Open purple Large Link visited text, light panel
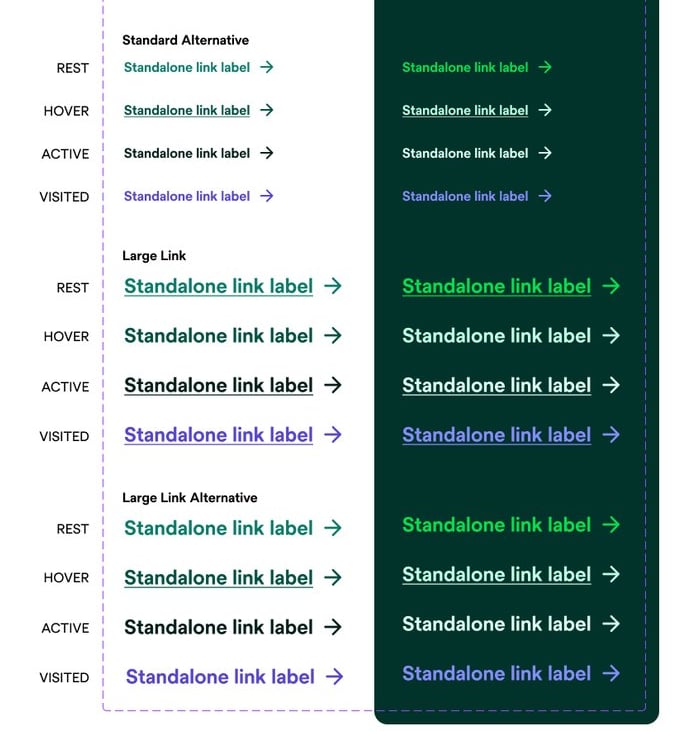The image size is (681, 731). click(x=219, y=435)
